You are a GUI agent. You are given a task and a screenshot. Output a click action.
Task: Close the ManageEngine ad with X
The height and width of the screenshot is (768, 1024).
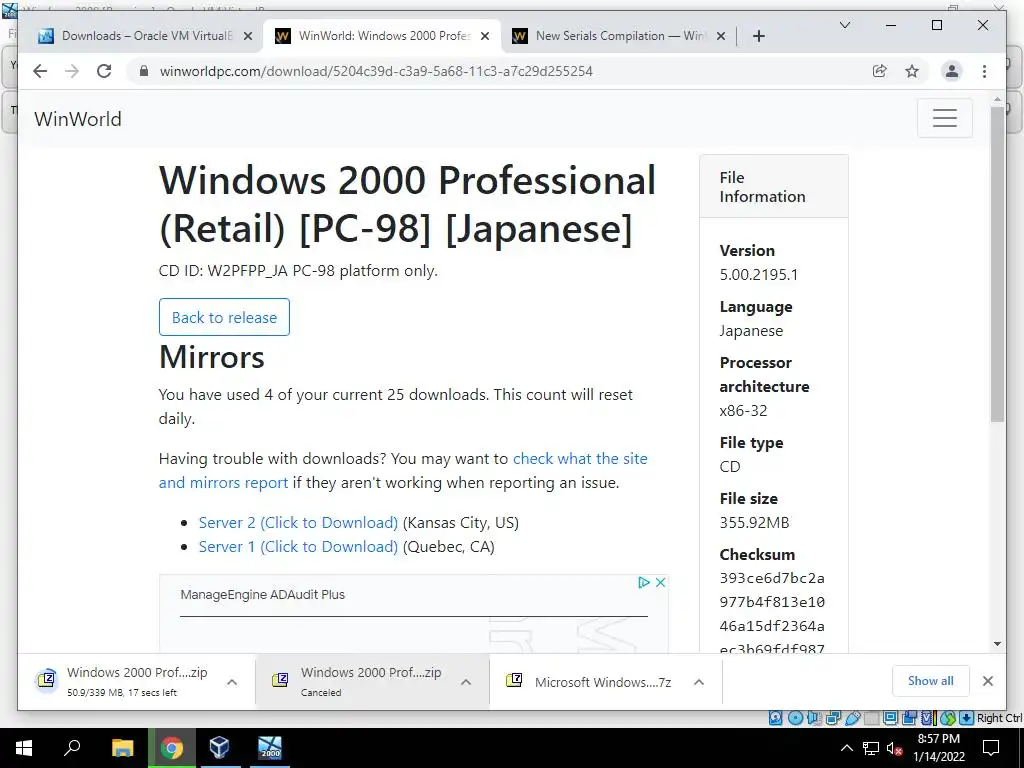pos(660,583)
